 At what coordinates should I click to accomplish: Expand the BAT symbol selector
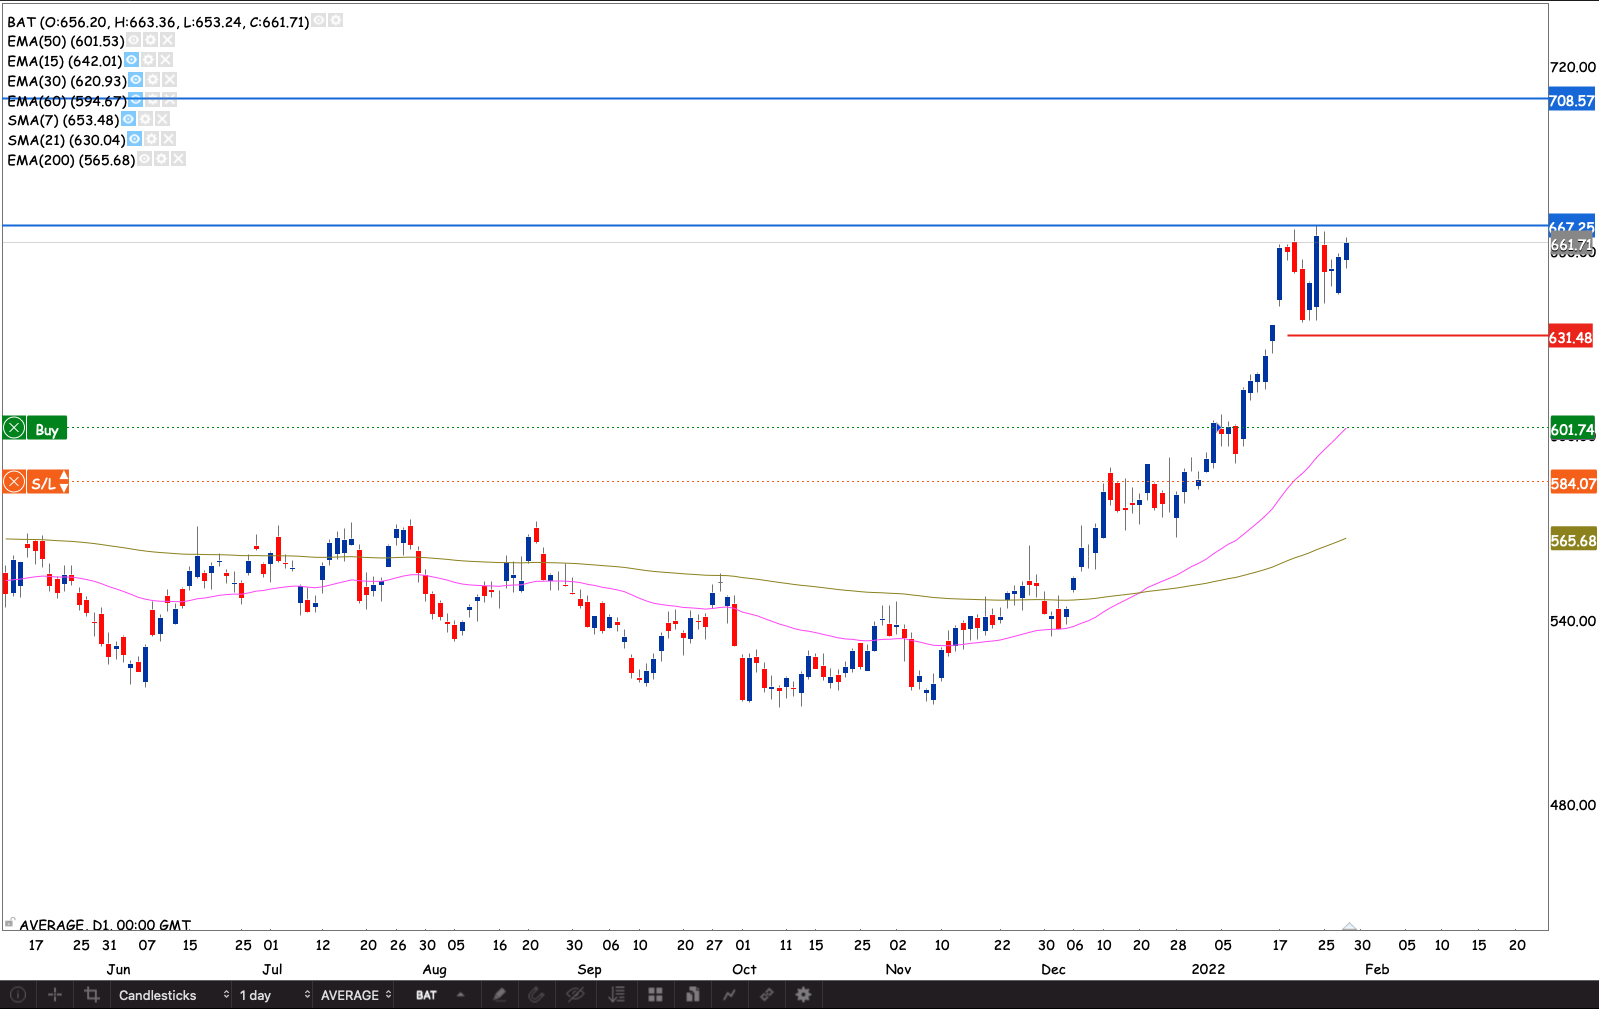(440, 995)
